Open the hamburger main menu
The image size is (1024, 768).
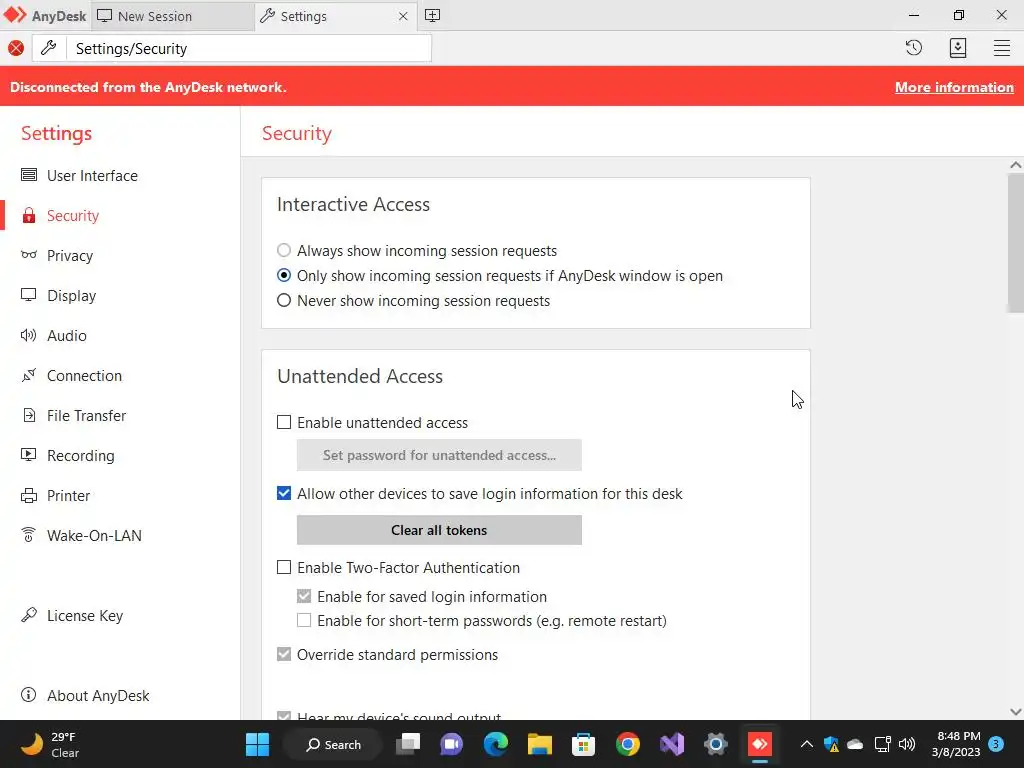click(1002, 48)
